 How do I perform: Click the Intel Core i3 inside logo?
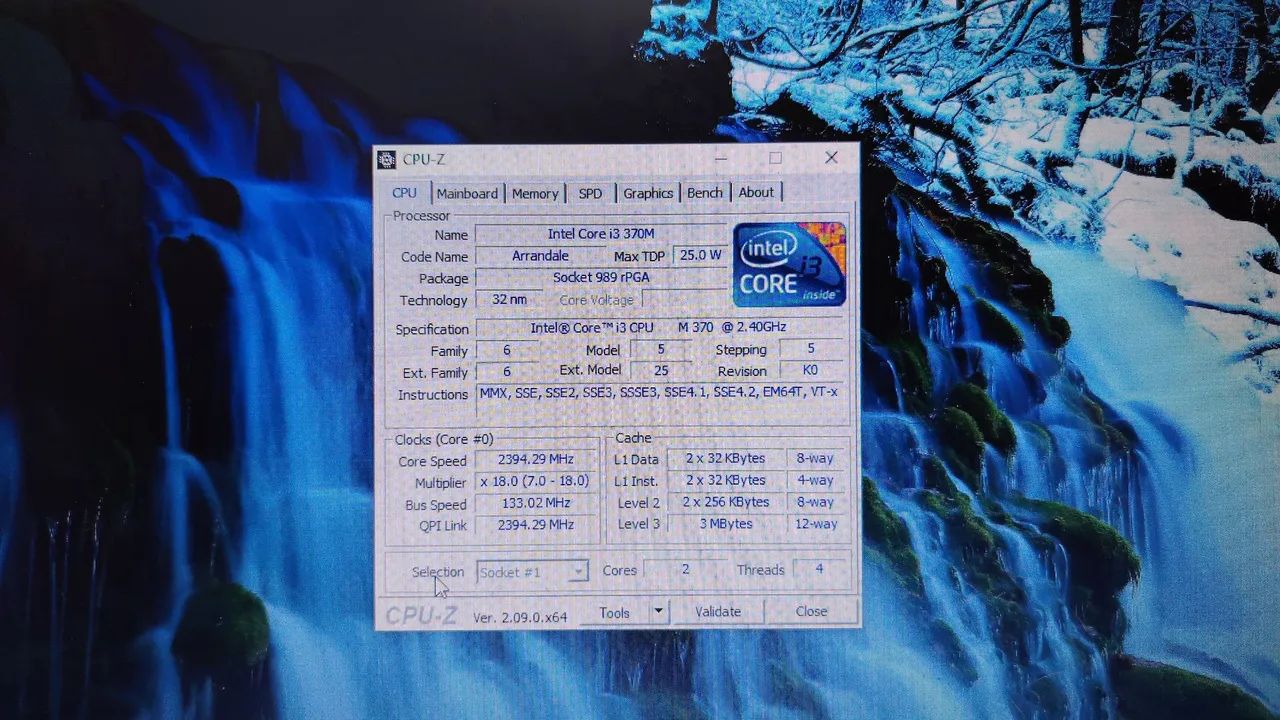789,264
